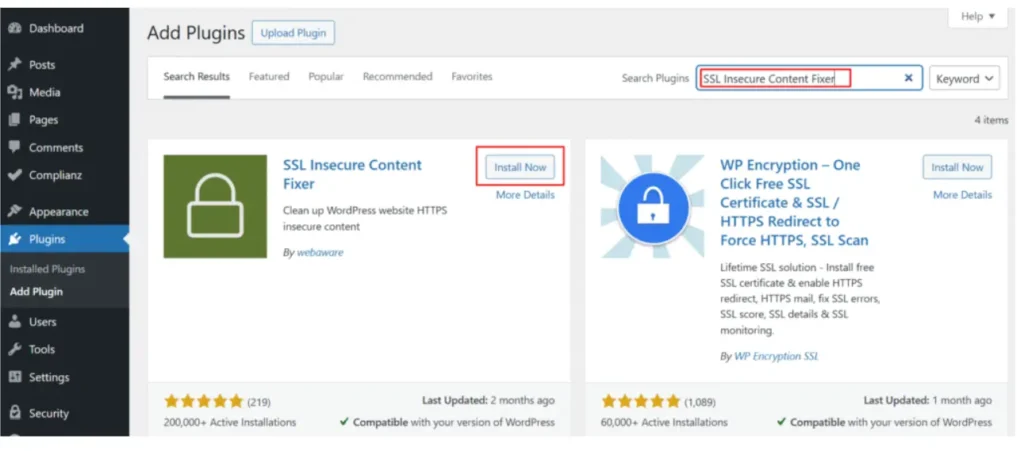This screenshot has height=451, width=1024.
Task: Click the Pages icon in sidebar
Action: coord(14,120)
